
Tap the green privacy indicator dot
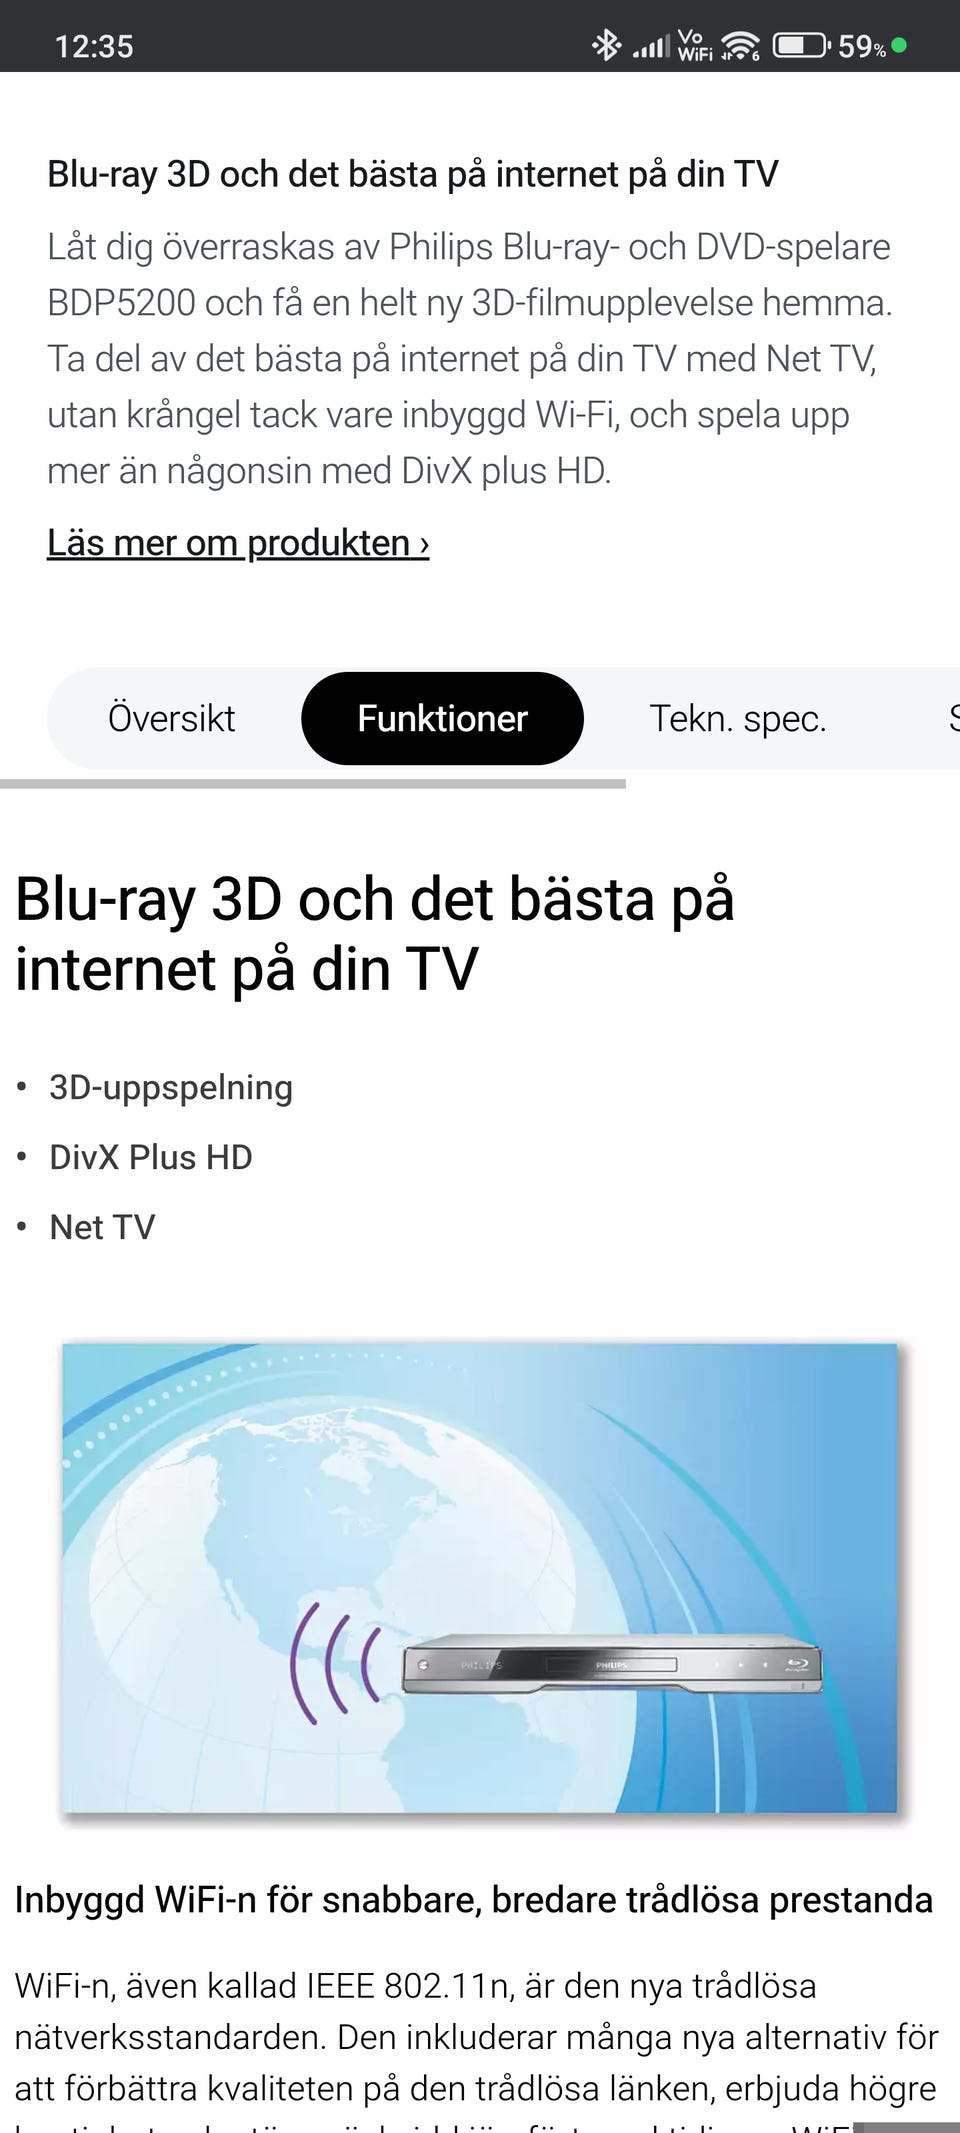click(899, 45)
